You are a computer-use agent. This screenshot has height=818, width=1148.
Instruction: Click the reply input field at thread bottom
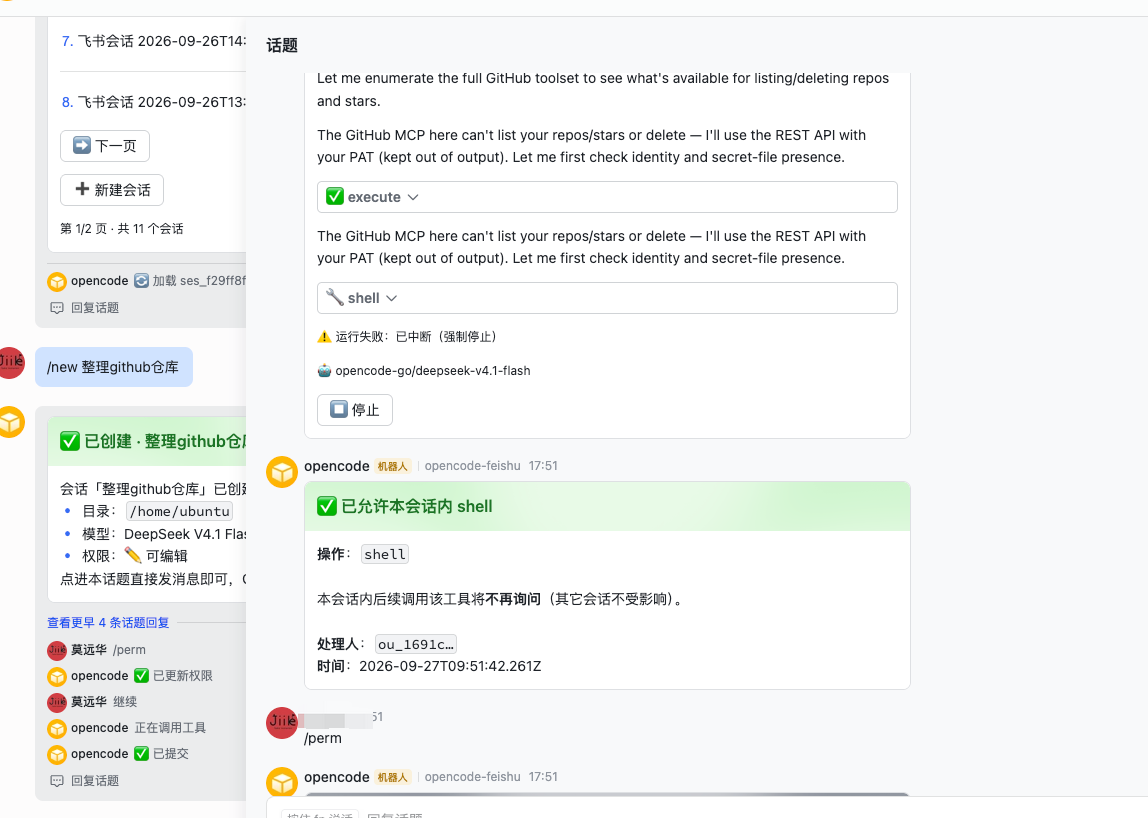coord(707,814)
